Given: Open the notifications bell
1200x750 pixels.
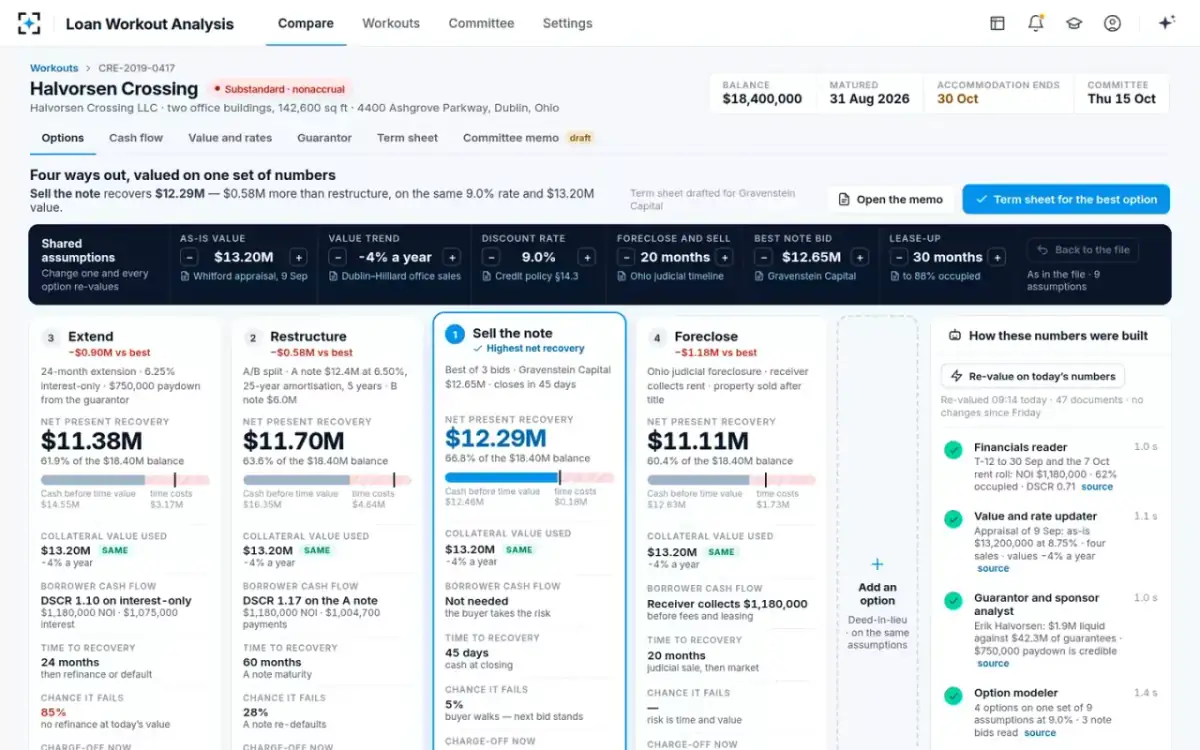Looking at the screenshot, I should (x=1035, y=23).
